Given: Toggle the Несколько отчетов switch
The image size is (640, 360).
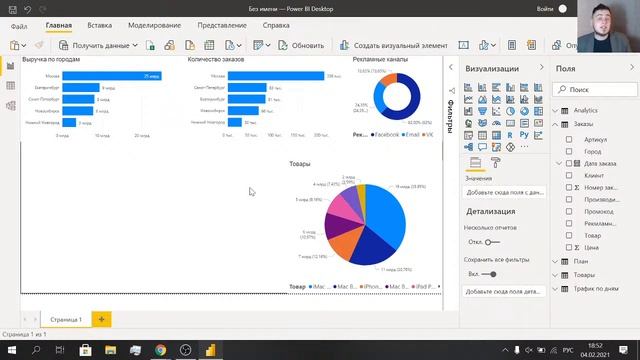Looking at the screenshot, I should (x=492, y=242).
